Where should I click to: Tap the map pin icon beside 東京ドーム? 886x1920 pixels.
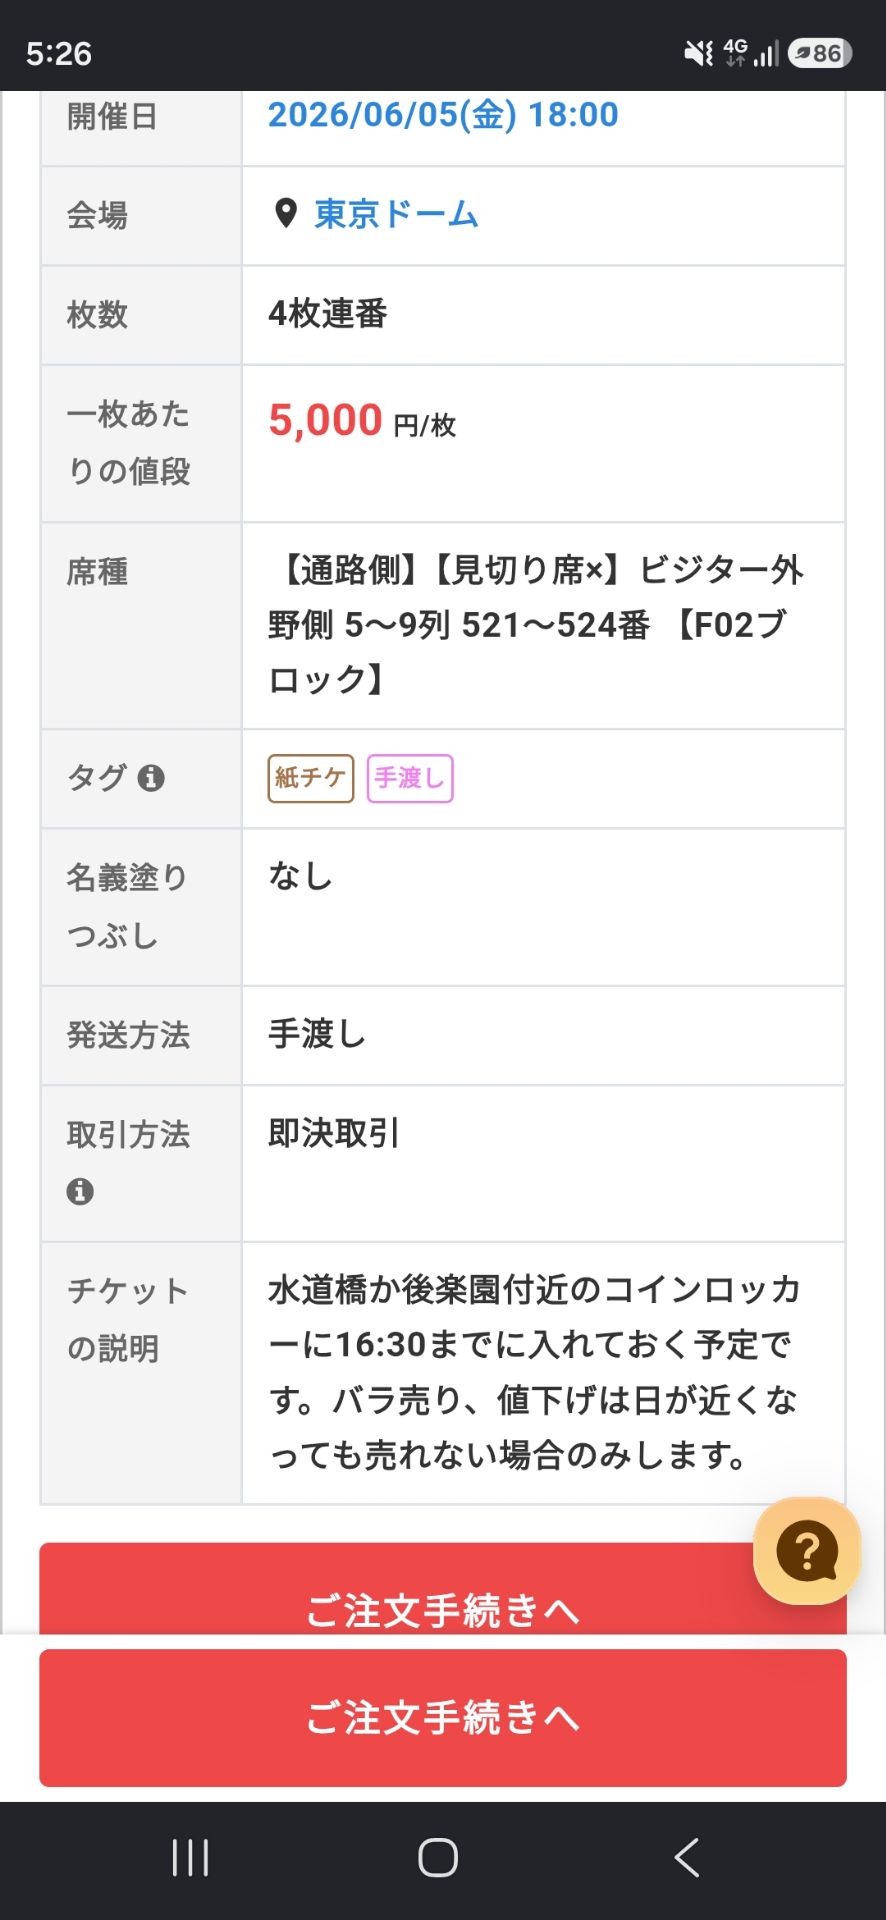click(x=286, y=214)
